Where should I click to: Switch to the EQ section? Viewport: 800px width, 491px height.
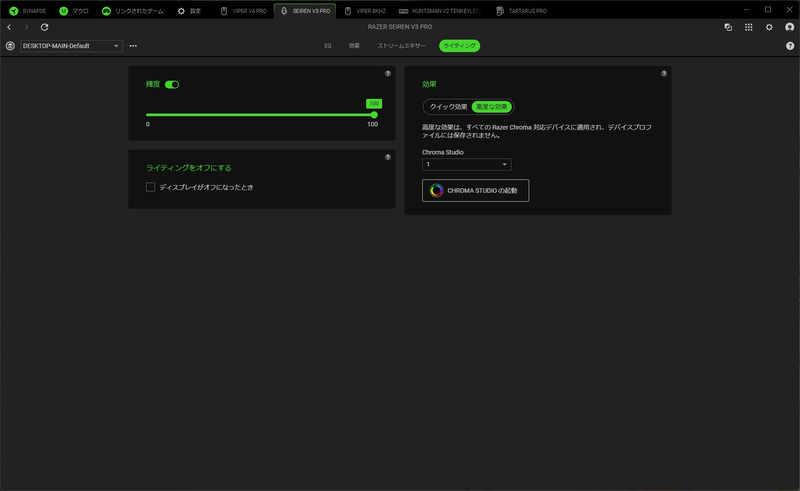coord(328,46)
